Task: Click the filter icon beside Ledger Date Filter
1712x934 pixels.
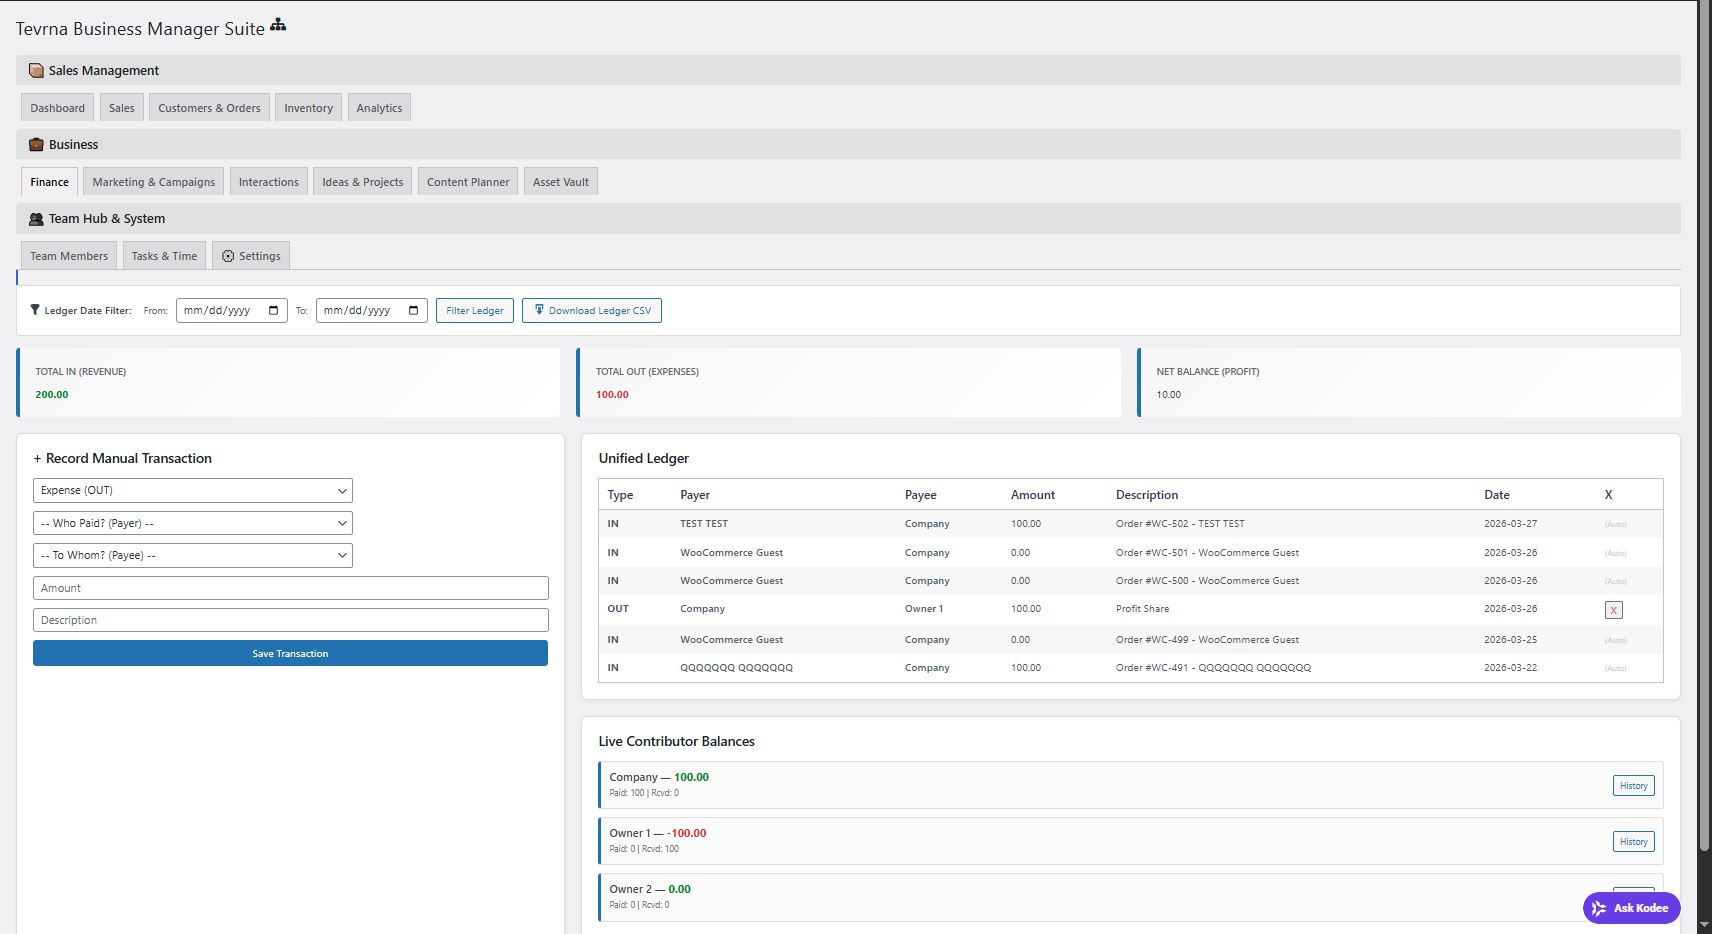Action: coord(35,310)
